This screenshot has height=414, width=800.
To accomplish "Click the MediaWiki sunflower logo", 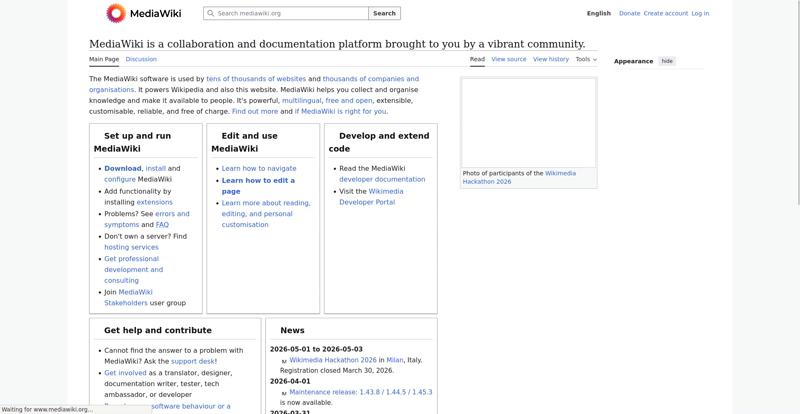I will click(116, 13).
